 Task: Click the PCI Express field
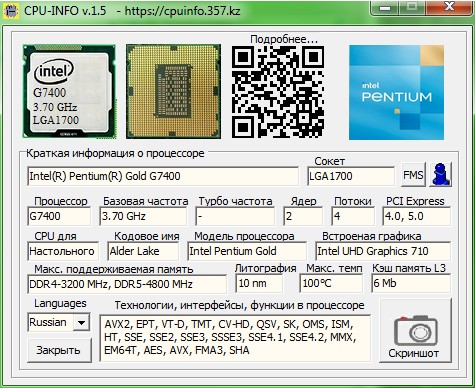point(417,216)
